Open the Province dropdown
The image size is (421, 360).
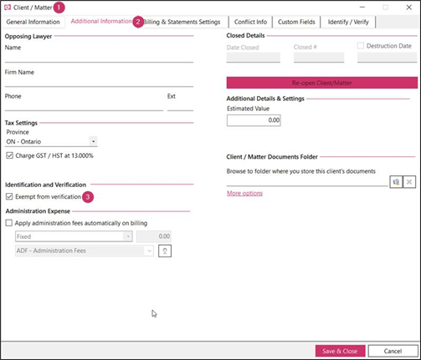pyautogui.click(x=93, y=142)
